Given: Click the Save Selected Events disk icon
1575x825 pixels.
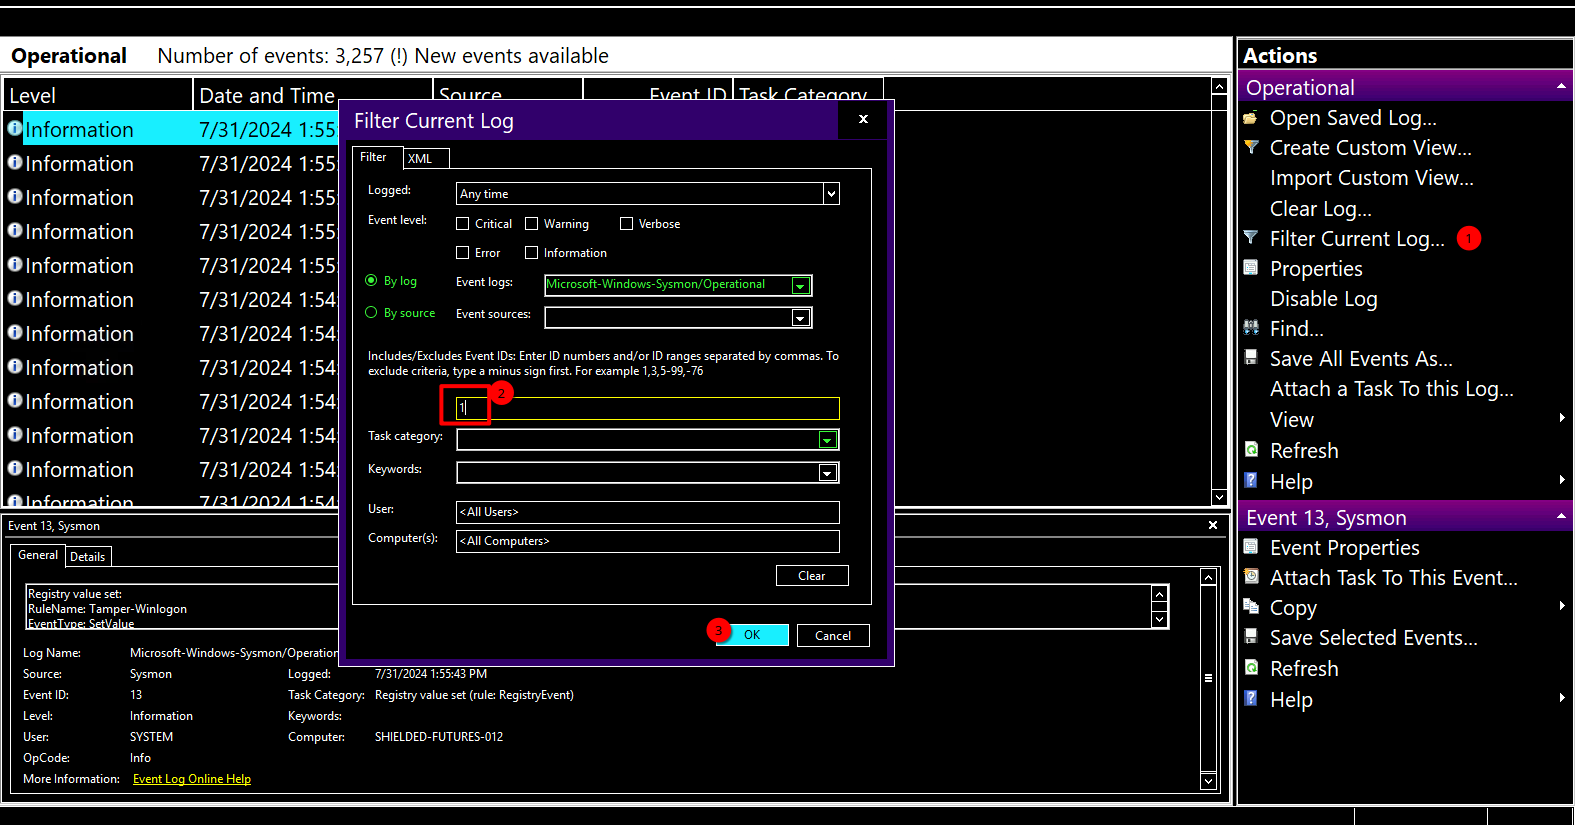Looking at the screenshot, I should point(1250,637).
